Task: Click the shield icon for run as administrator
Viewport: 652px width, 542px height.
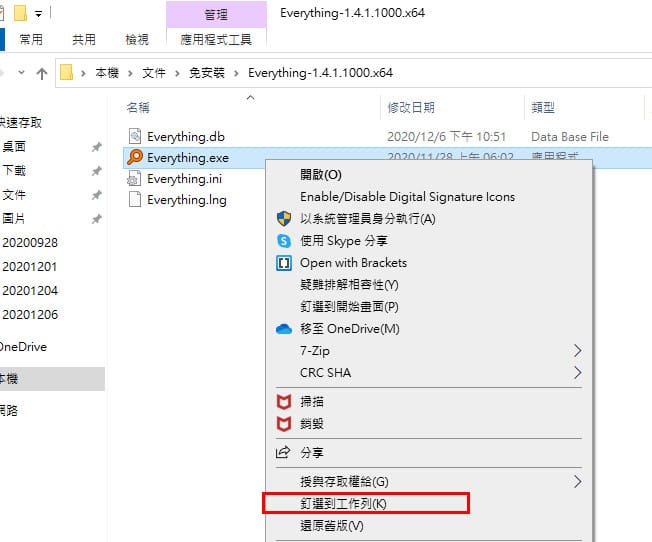Action: coord(284,218)
